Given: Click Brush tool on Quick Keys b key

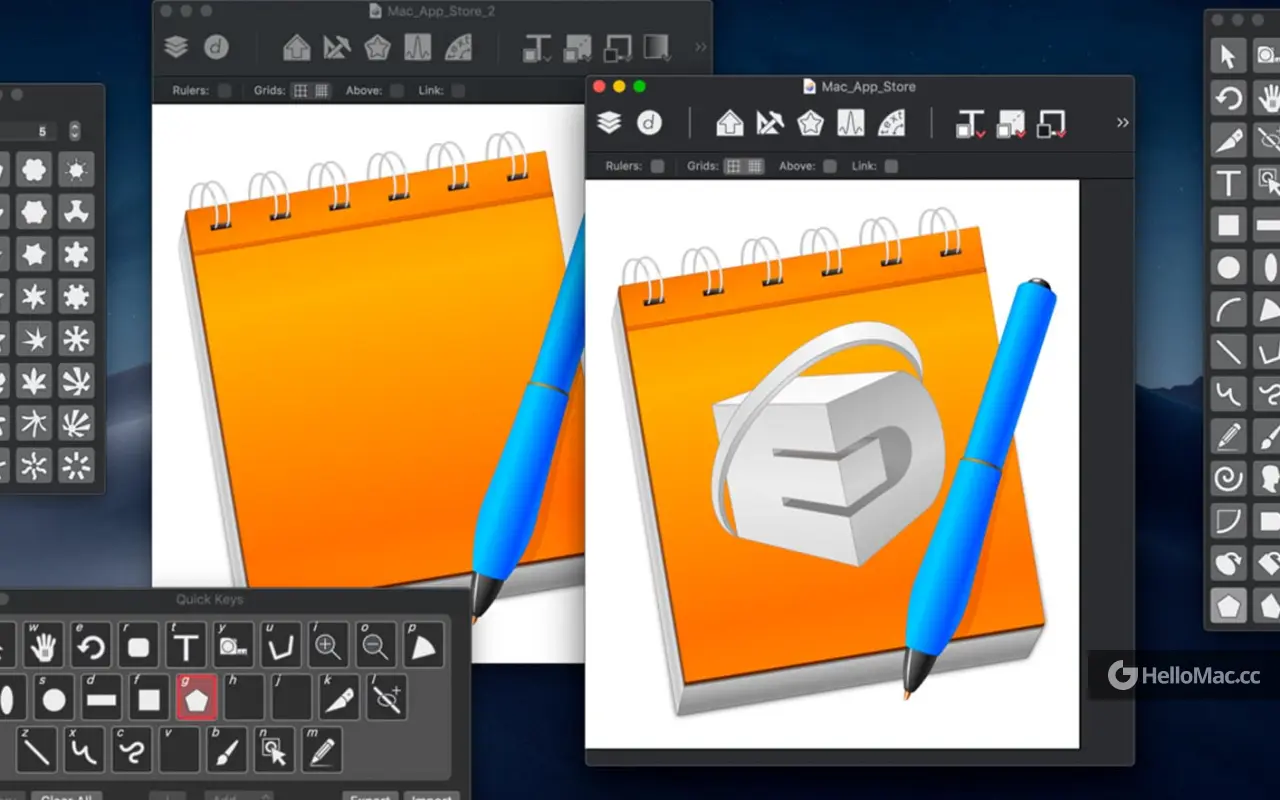Looking at the screenshot, I should click(x=227, y=749).
